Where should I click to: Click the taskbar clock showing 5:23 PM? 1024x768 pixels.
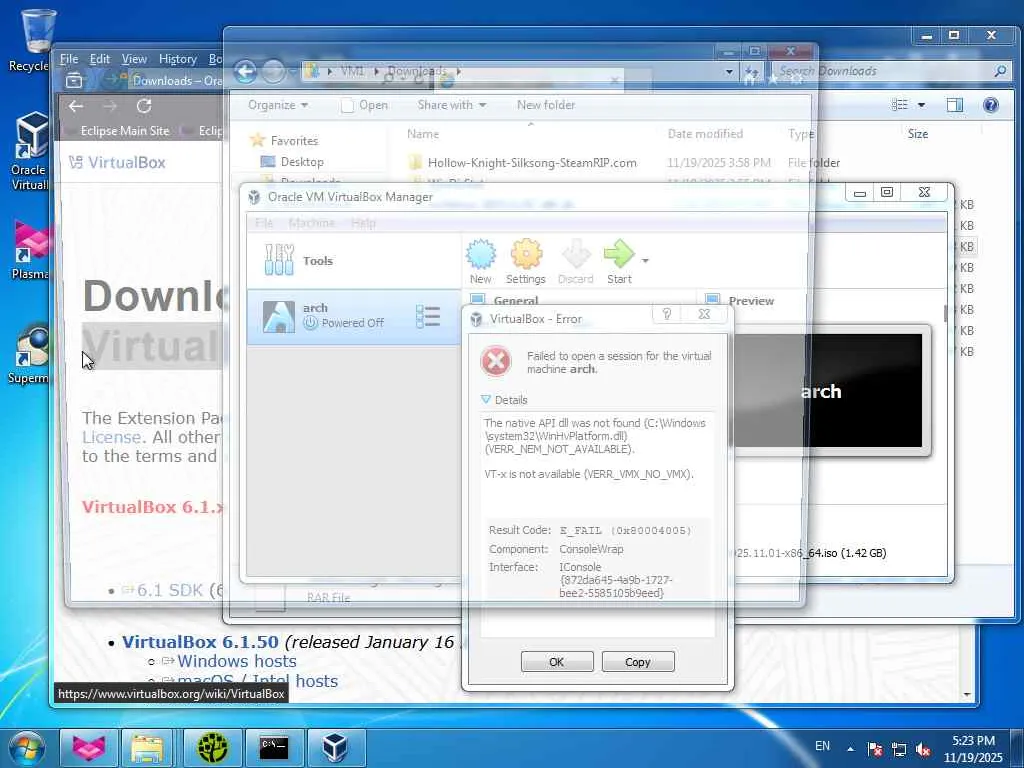pos(973,749)
